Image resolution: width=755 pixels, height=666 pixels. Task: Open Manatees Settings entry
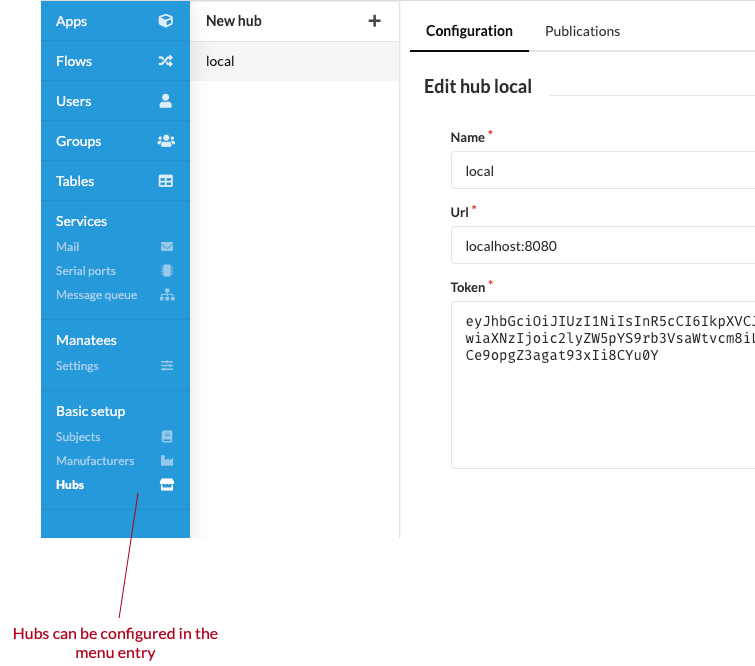click(x=116, y=366)
